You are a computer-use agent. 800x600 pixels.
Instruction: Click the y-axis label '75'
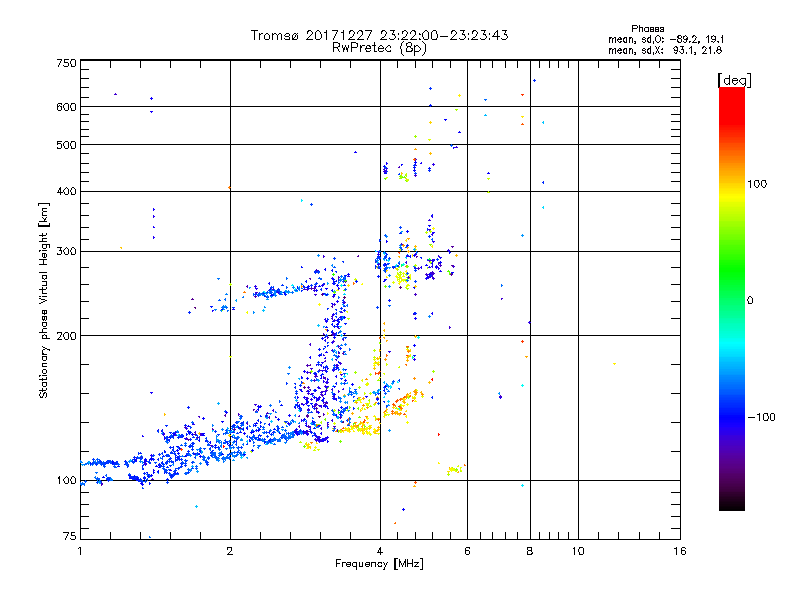coord(70,536)
